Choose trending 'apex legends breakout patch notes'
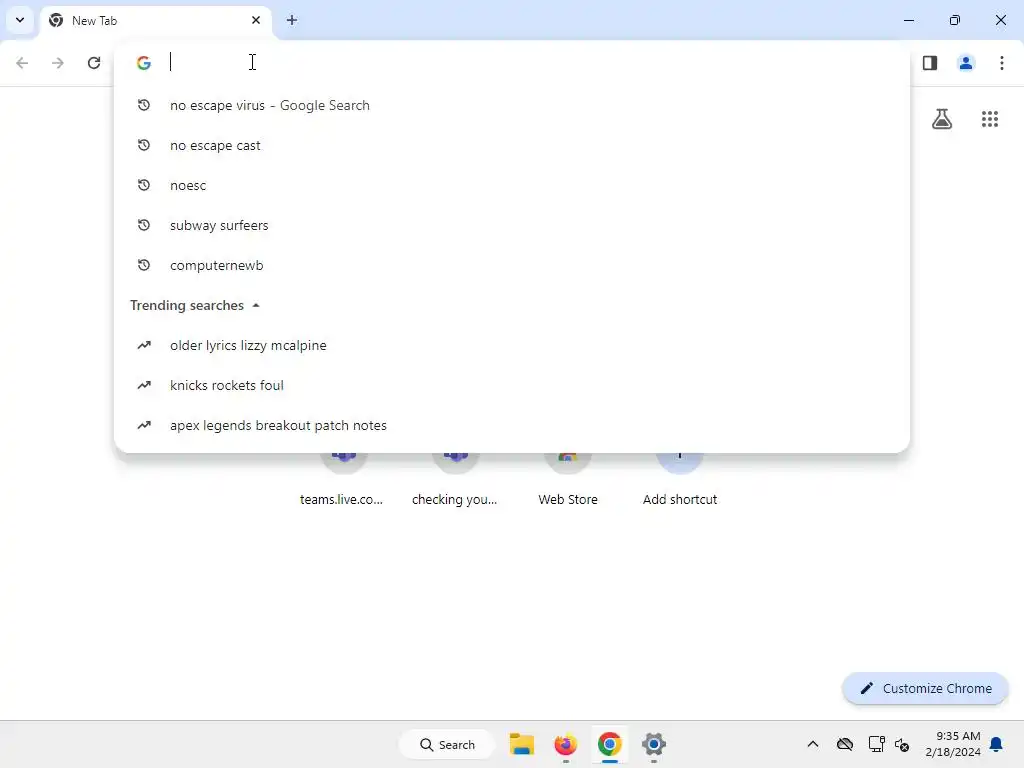This screenshot has width=1024, height=768. pos(512,425)
